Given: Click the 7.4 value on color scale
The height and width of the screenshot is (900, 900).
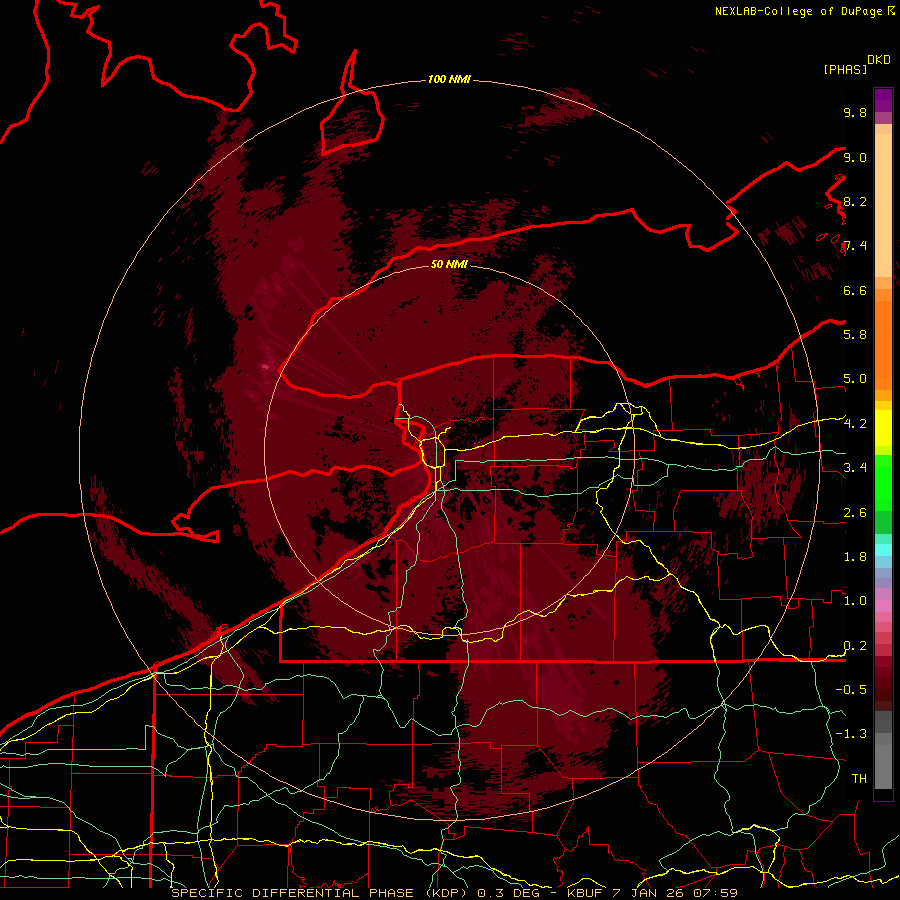Looking at the screenshot, I should [855, 246].
